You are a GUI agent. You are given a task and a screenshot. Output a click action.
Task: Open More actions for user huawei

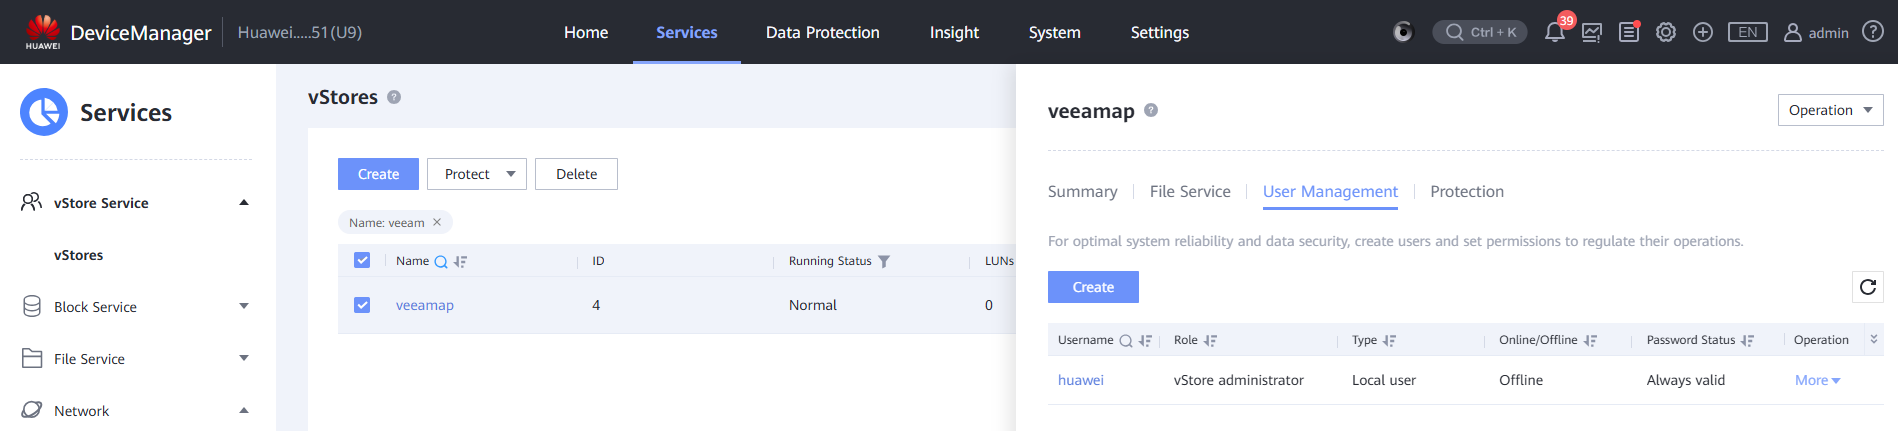coord(1817,380)
